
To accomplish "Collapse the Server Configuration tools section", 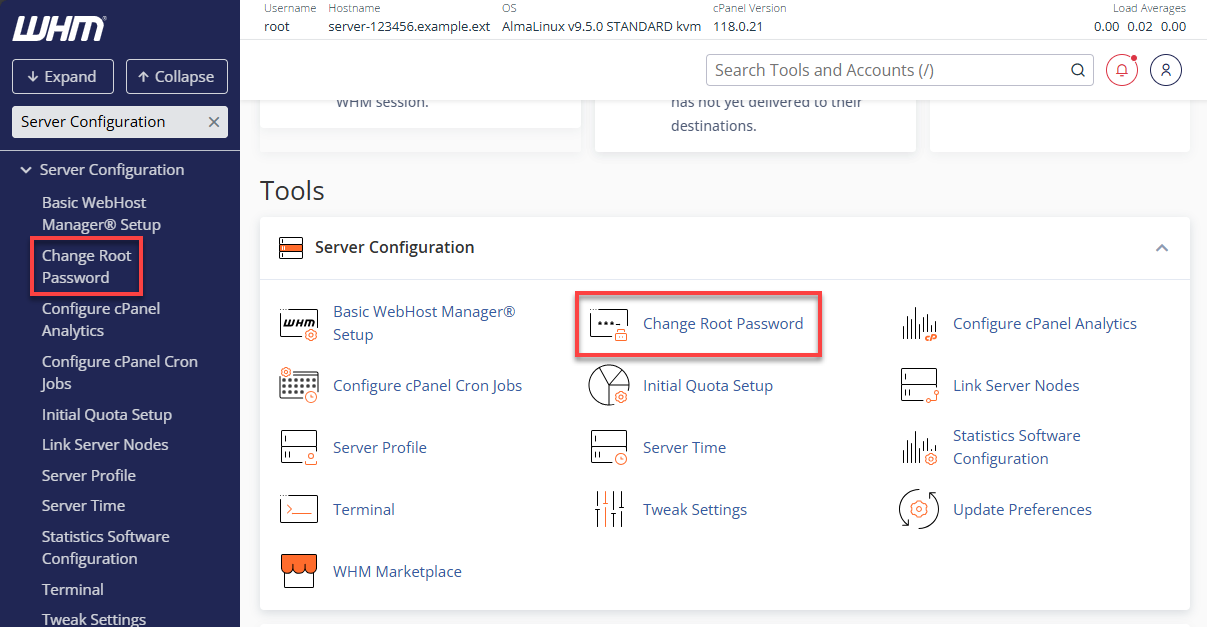I will tap(1162, 247).
